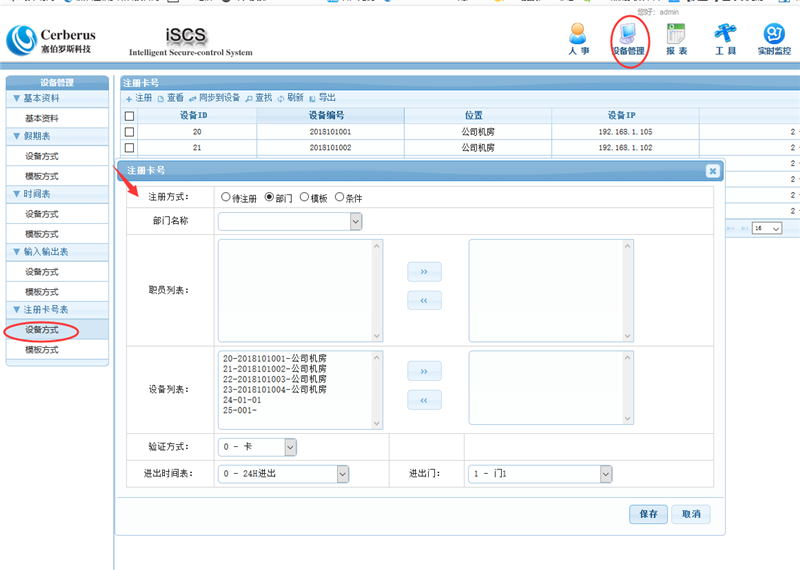The width and height of the screenshot is (800, 570).
Task: Click the 同步到设备 sync toolbar button
Action: tap(214, 98)
